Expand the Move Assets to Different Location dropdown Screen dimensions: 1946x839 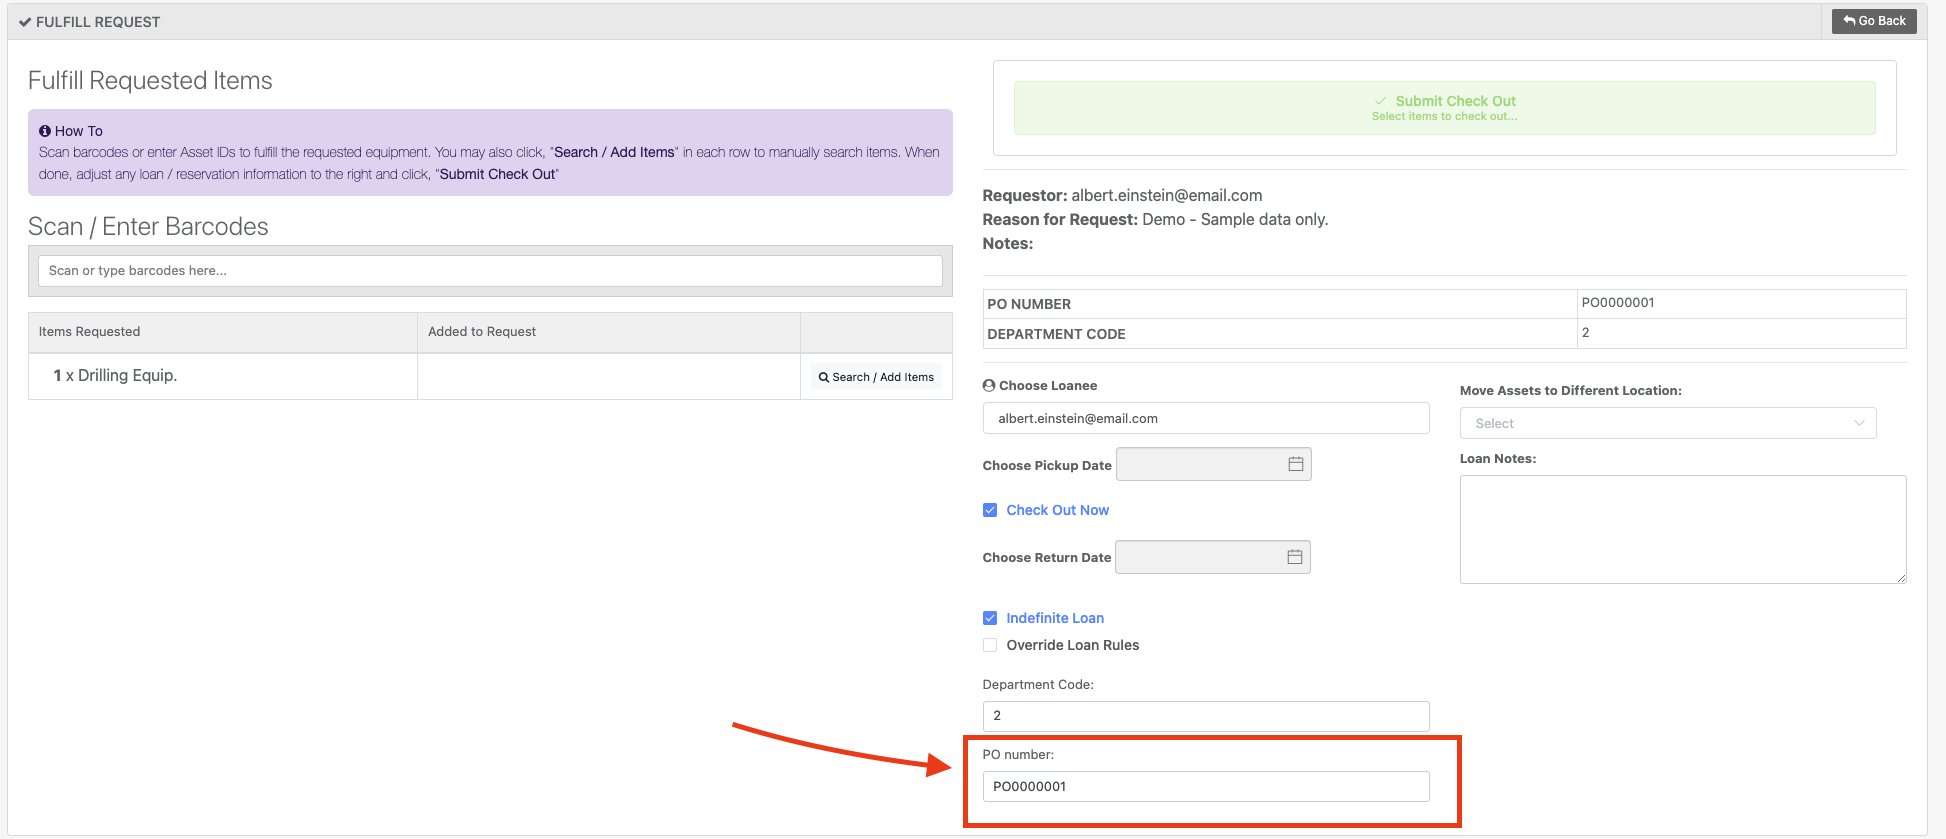click(1668, 423)
